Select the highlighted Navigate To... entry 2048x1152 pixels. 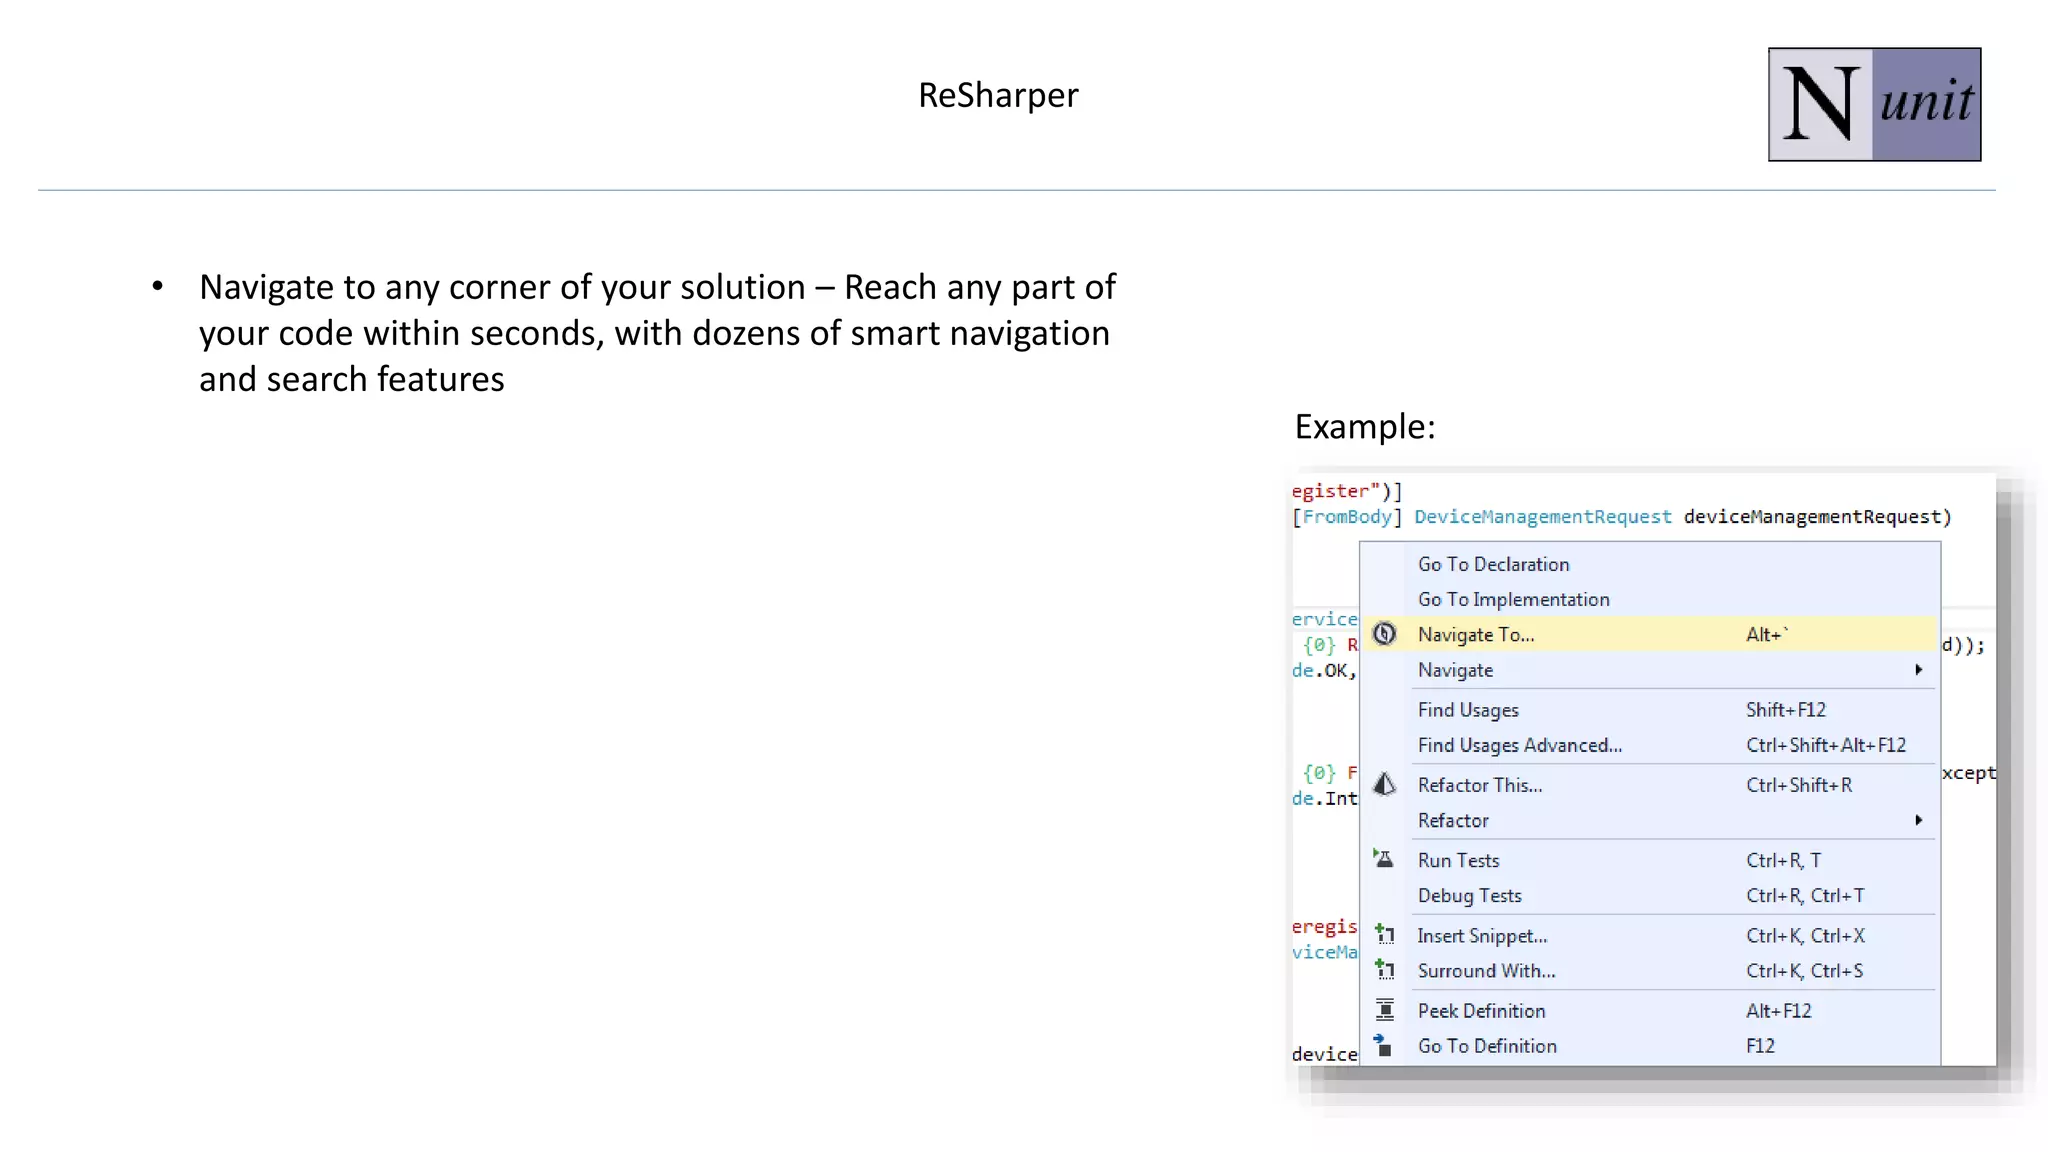1649,634
